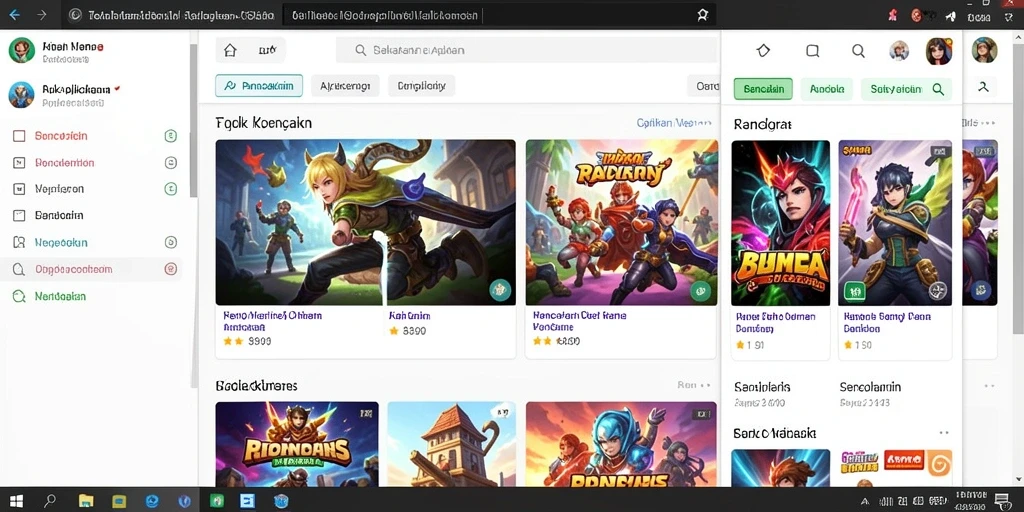Show hidden tray icons chevron
Image resolution: width=1024 pixels, height=512 pixels.
[865, 502]
